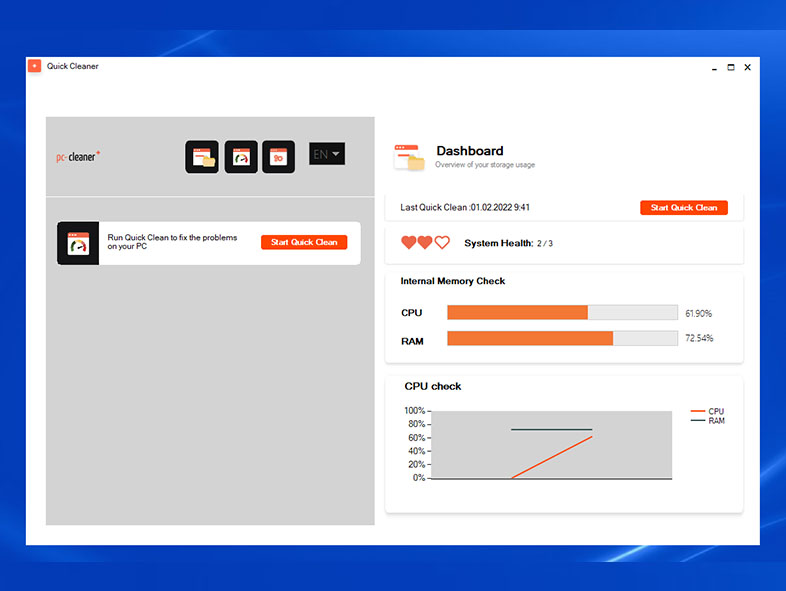Start Quick Clean from the left card
Image resolution: width=786 pixels, height=591 pixels.
[x=304, y=242]
